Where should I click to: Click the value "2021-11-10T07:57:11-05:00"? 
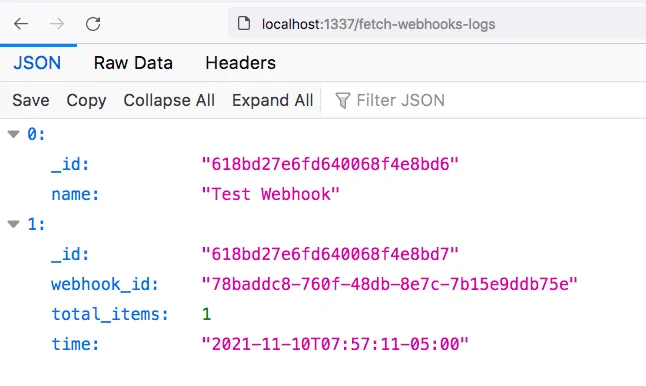pyautogui.click(x=335, y=344)
